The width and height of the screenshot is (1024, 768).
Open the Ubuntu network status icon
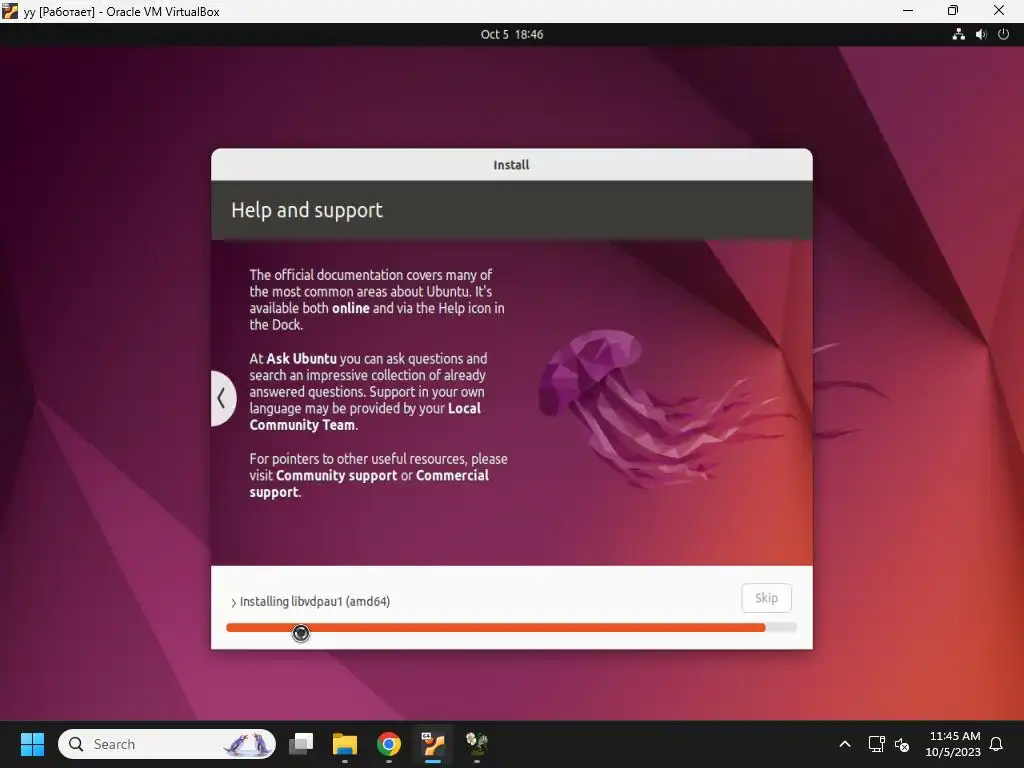click(x=958, y=35)
